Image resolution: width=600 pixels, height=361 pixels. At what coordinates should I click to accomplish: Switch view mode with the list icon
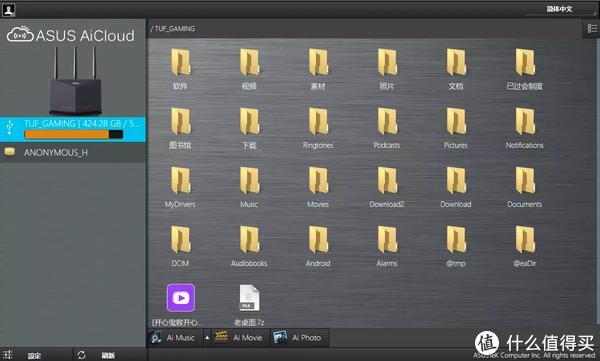click(x=592, y=28)
